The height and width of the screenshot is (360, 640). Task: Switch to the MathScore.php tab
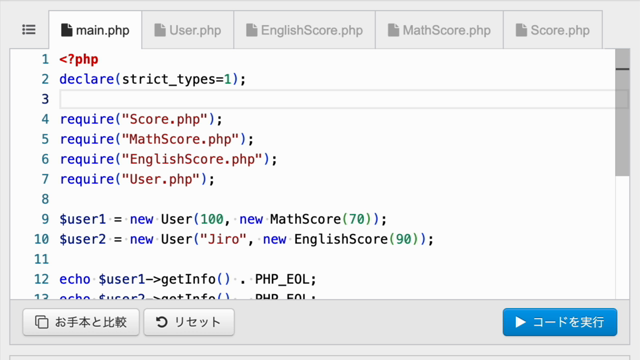[439, 30]
